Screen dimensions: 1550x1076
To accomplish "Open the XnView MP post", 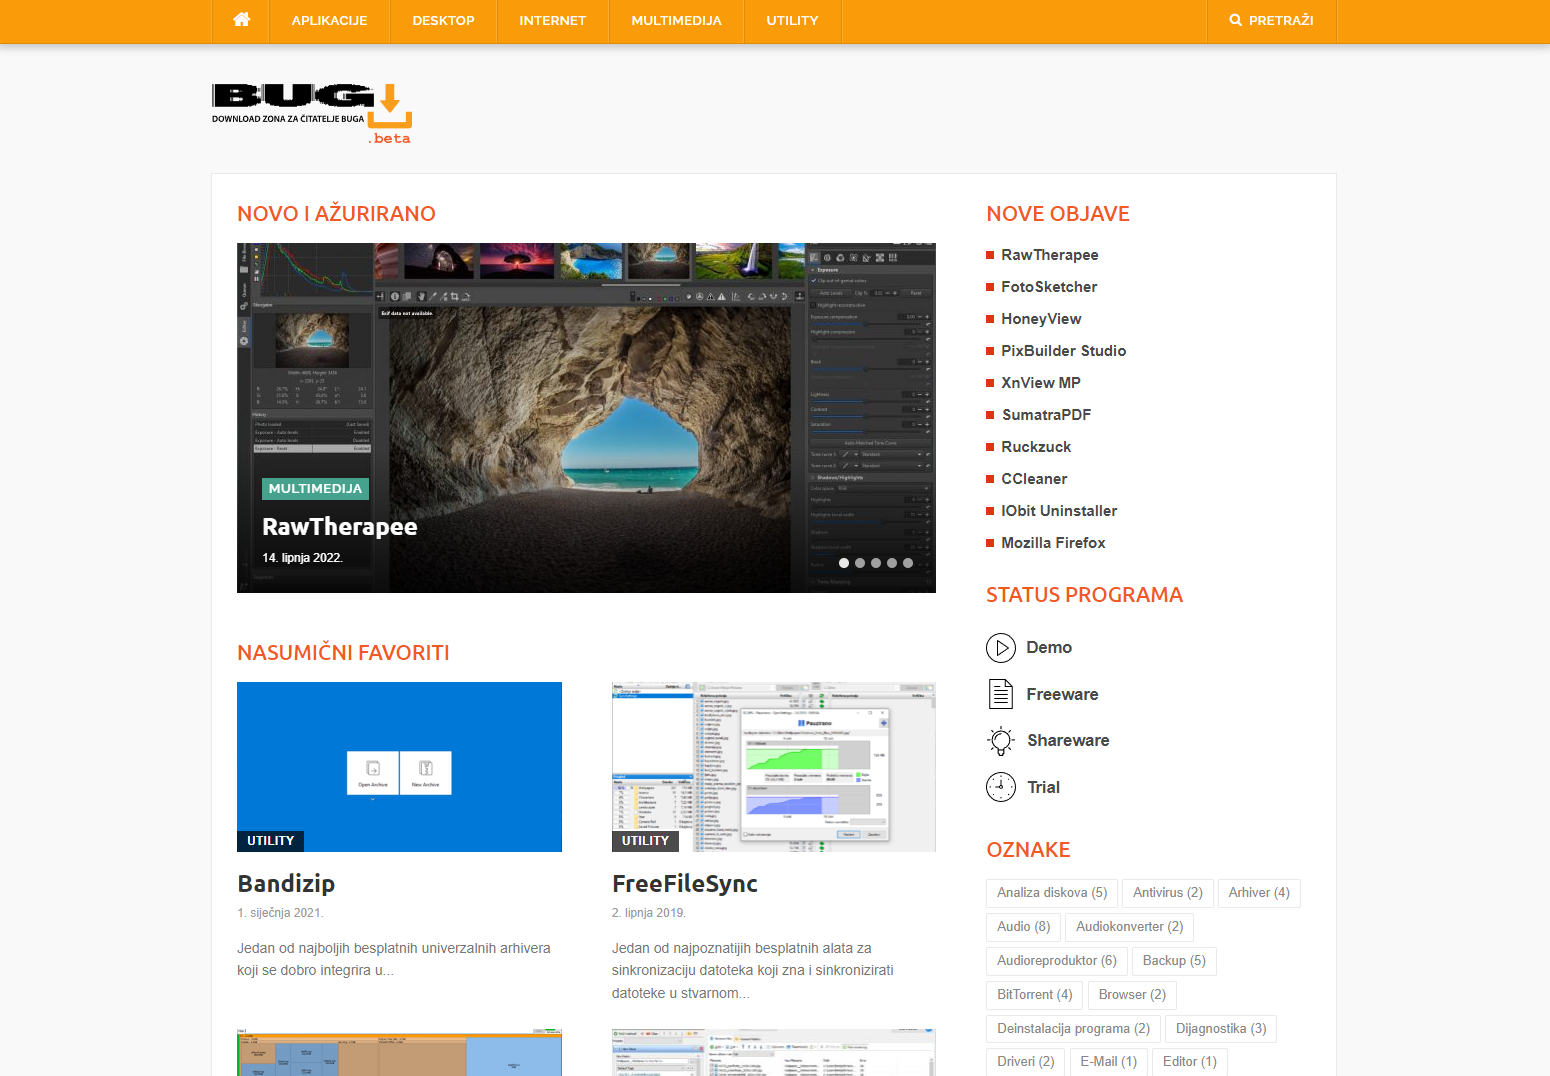I will (1041, 383).
